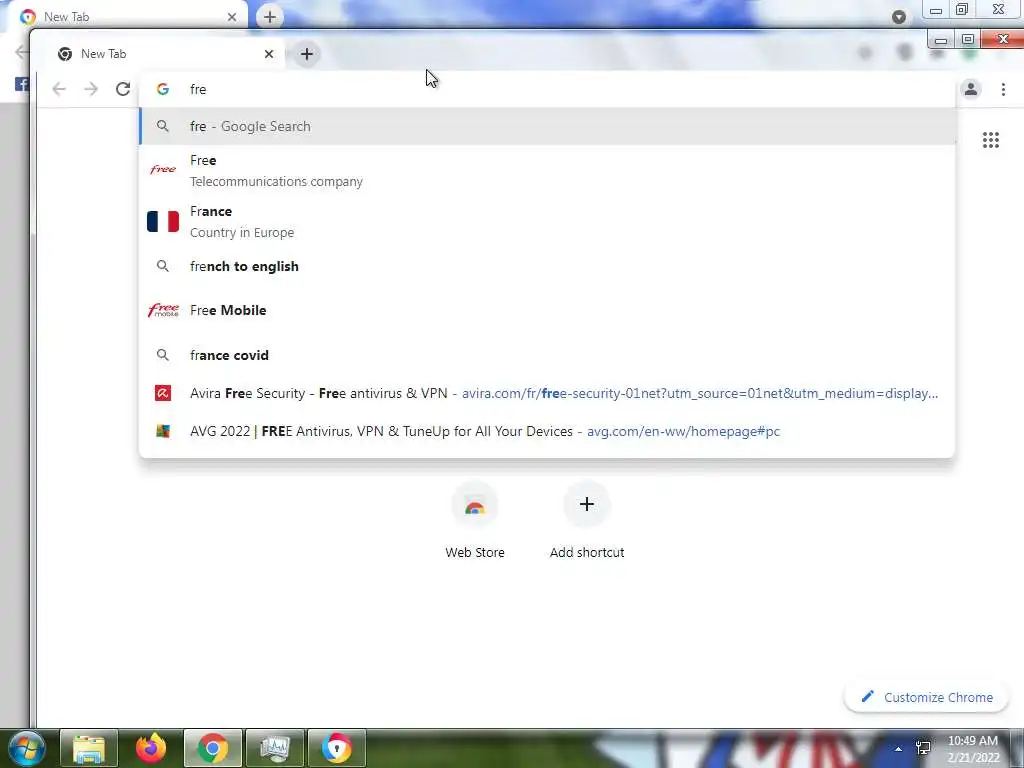
Task: Choose the Free Mobile suggestion
Action: click(547, 310)
